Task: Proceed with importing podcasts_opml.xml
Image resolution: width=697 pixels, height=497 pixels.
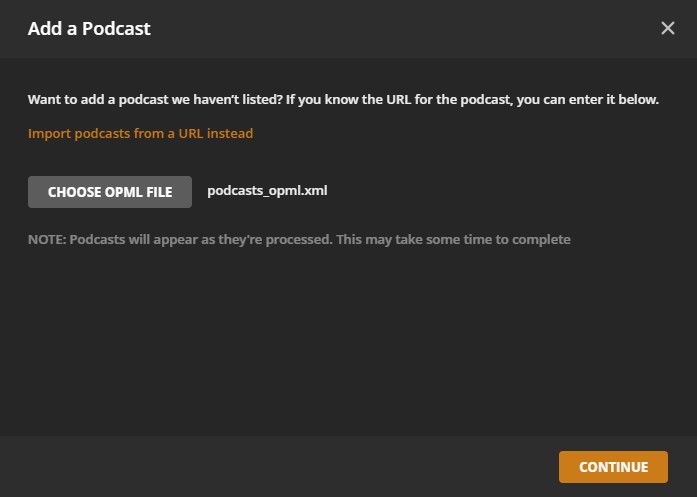Action: pos(613,466)
